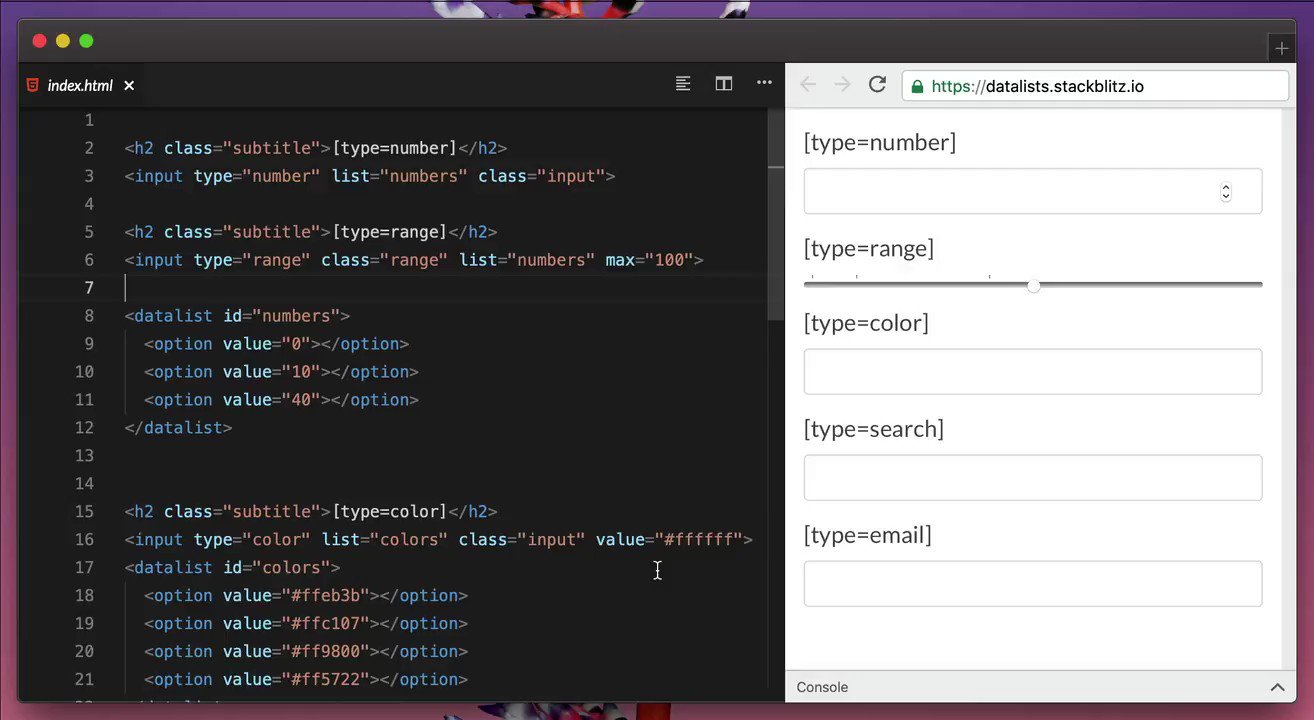Click the range slider thumb
Image resolution: width=1314 pixels, height=720 pixels.
(1033, 285)
